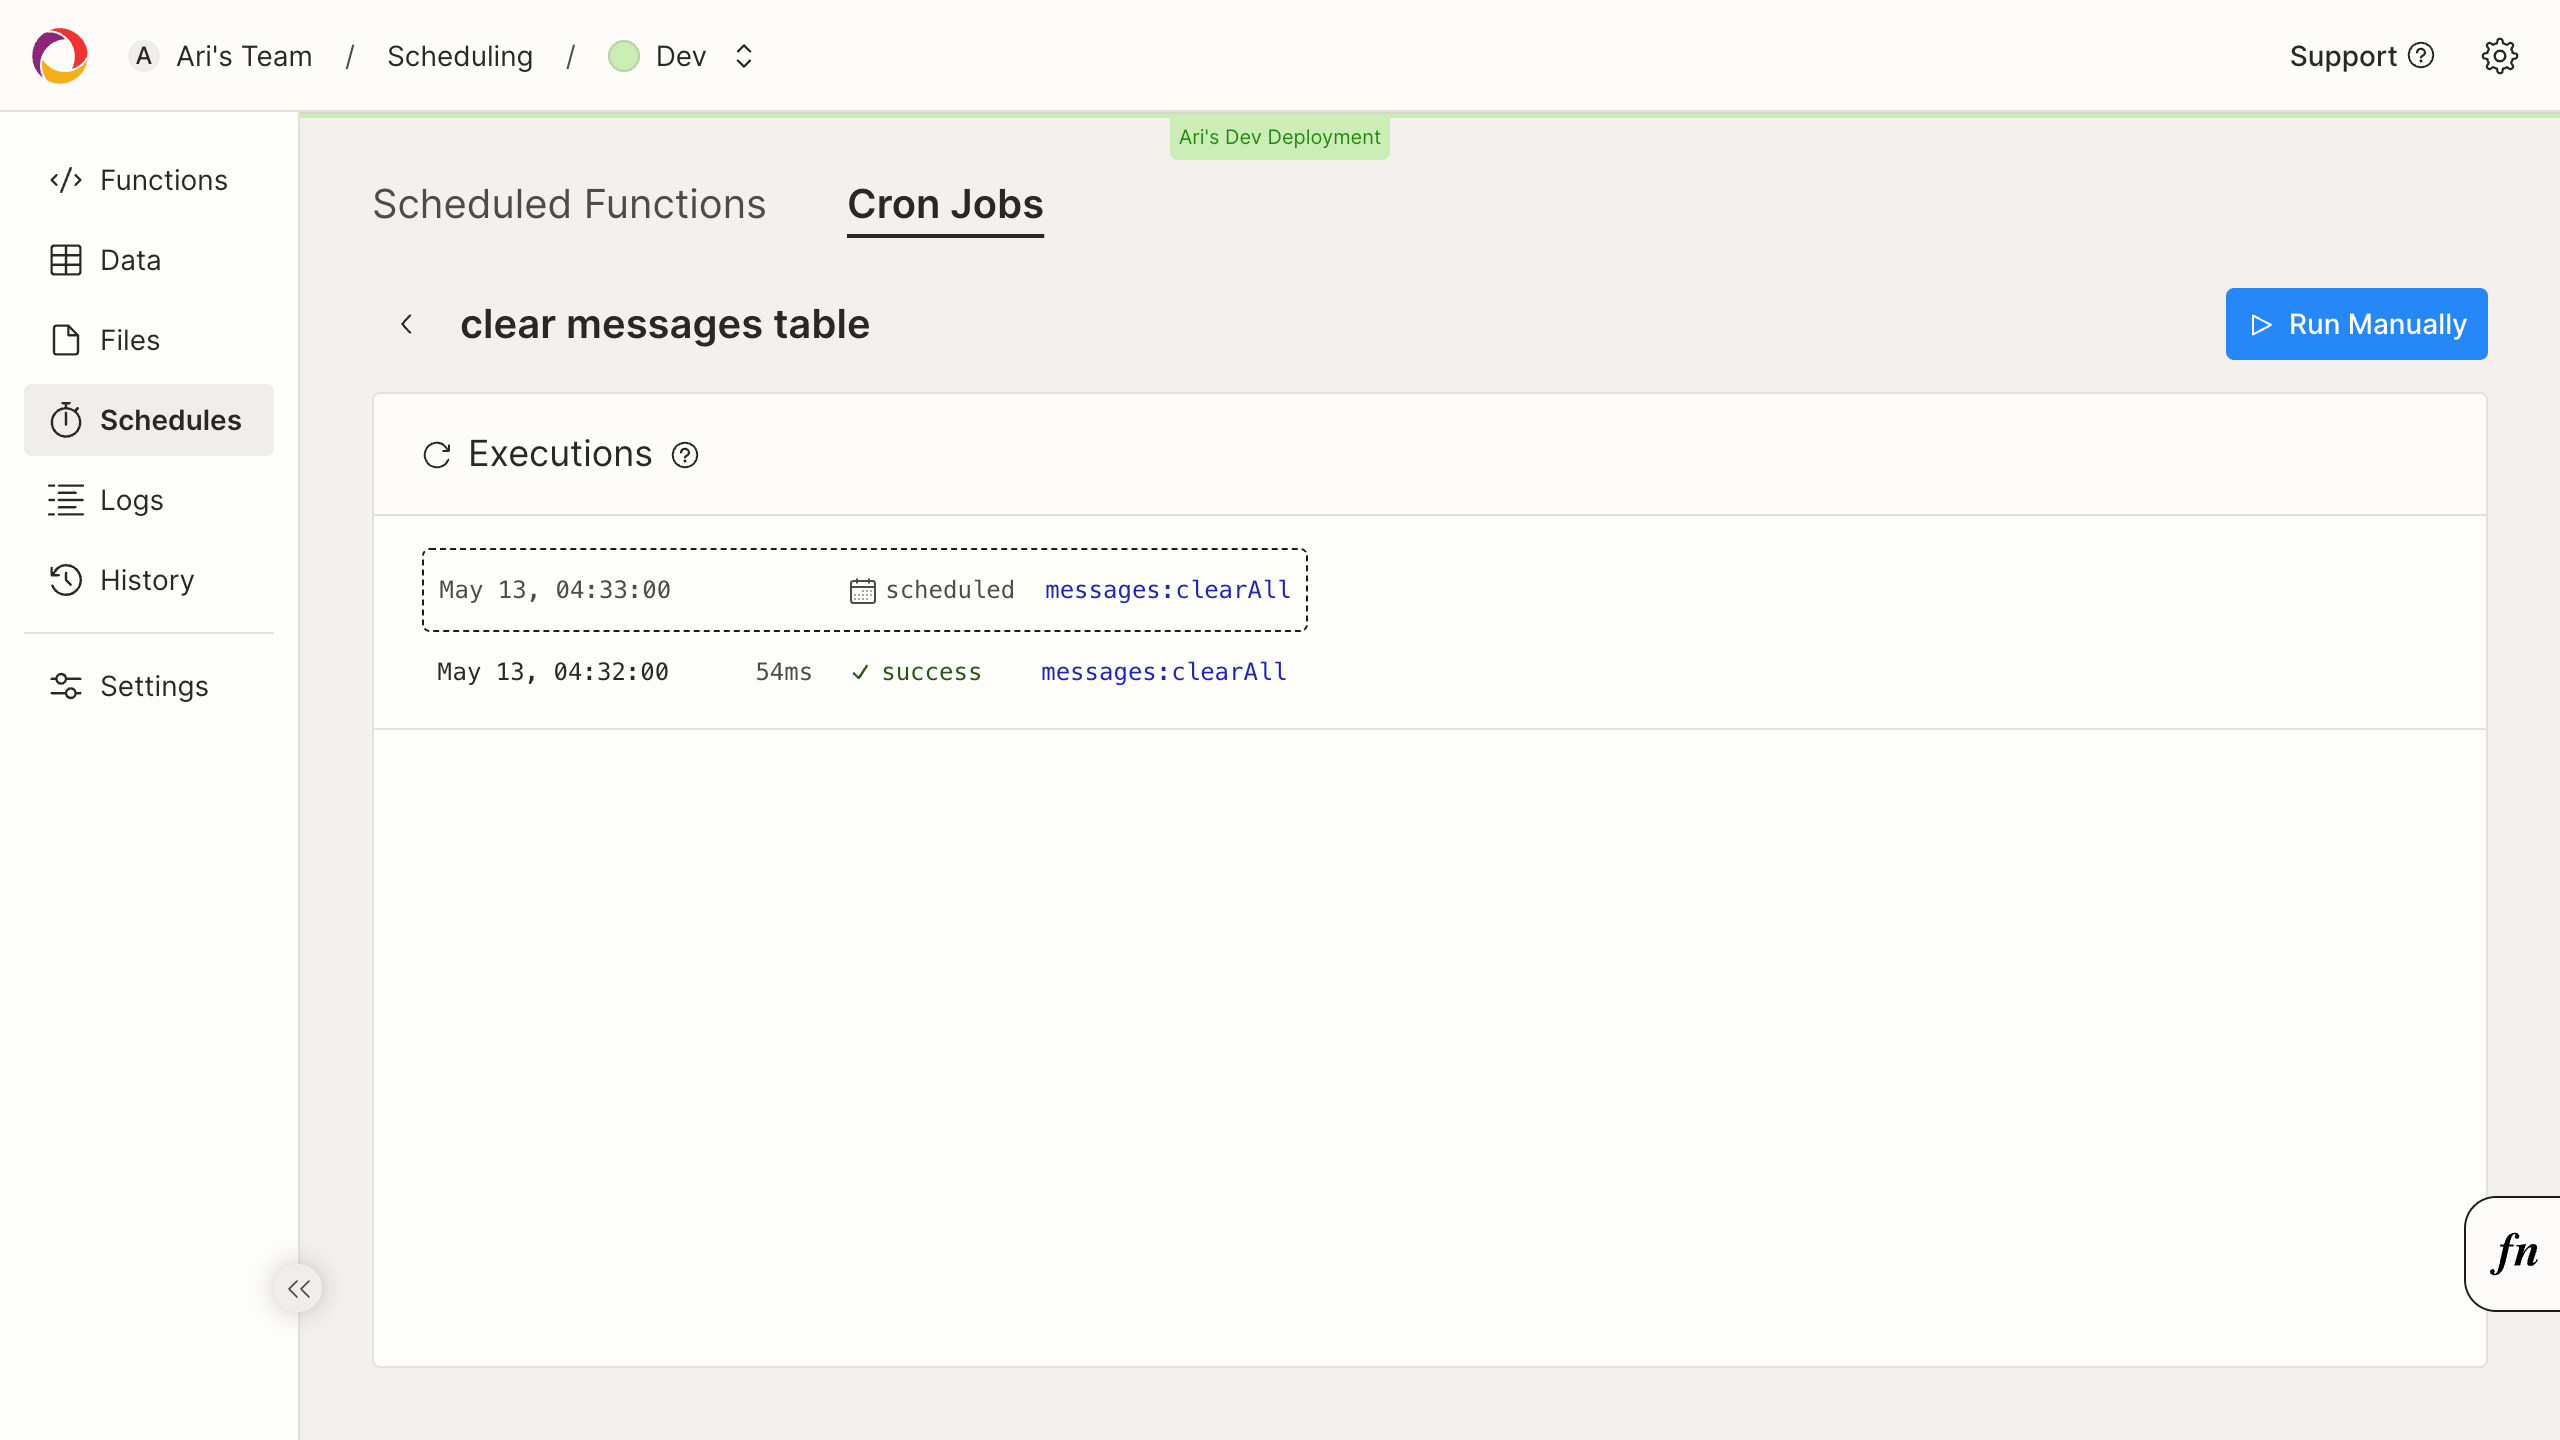The image size is (2560, 1440).
Task: Open the Support help menu
Action: click(2361, 56)
